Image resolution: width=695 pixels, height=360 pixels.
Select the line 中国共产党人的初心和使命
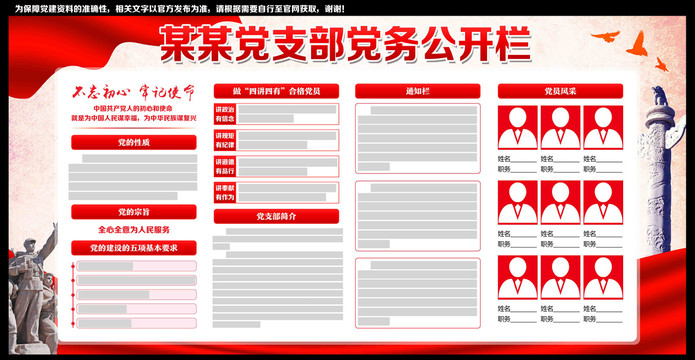click(133, 109)
